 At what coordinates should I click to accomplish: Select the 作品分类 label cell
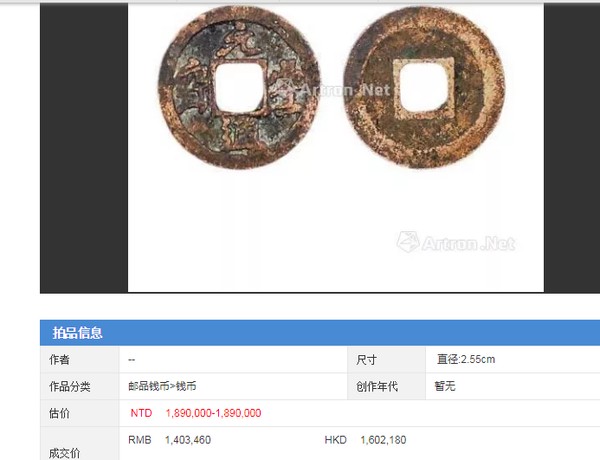click(80, 386)
